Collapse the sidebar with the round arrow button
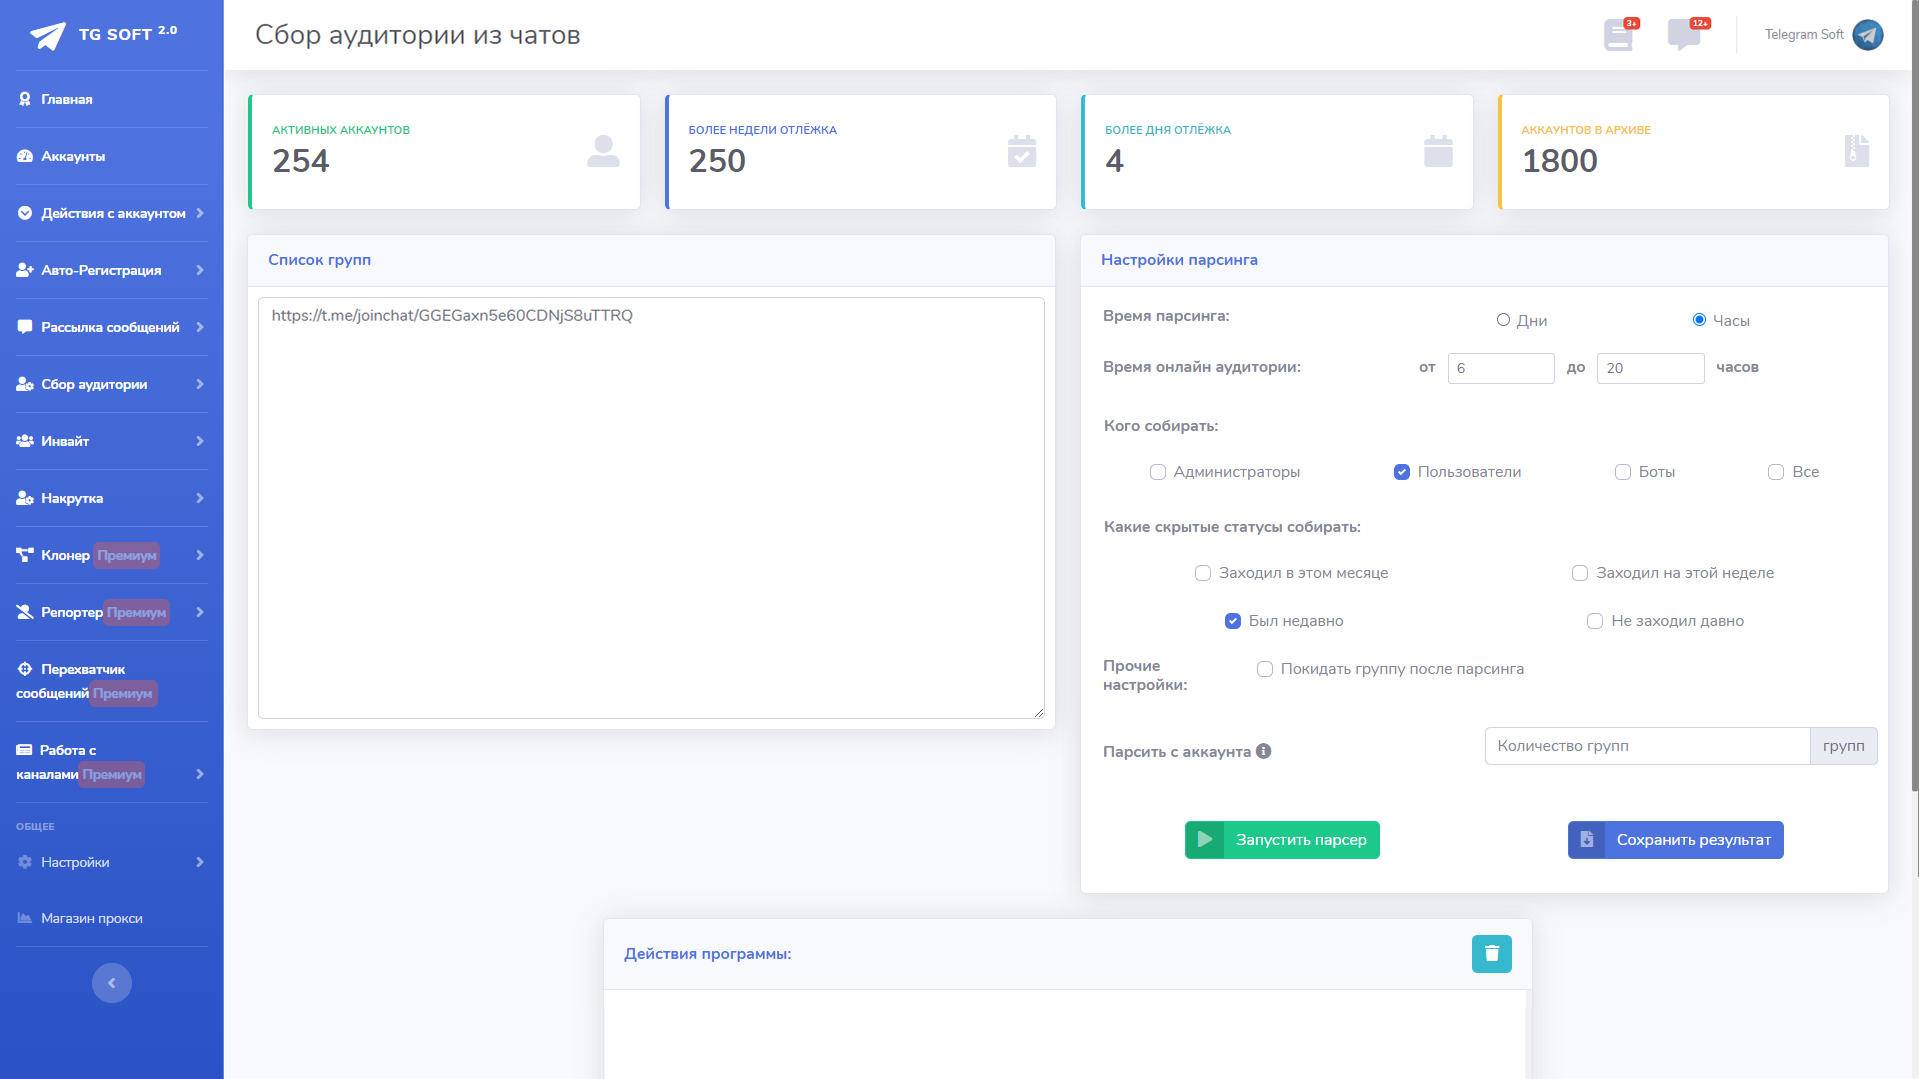This screenshot has width=1919, height=1079. [x=112, y=983]
